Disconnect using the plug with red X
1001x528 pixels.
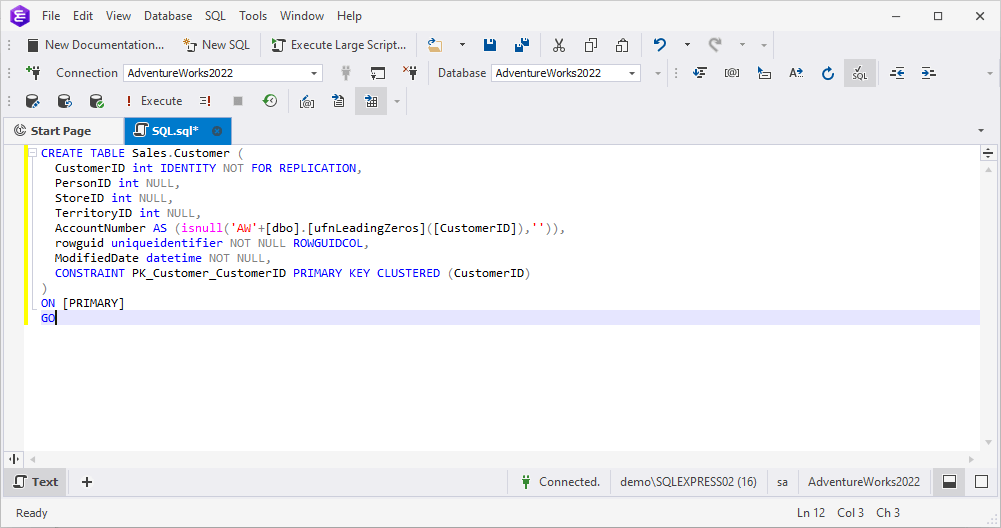pyautogui.click(x=410, y=73)
